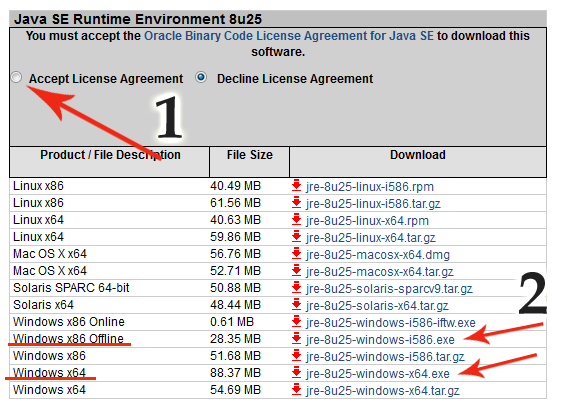The image size is (562, 413).
Task: Click download icon for jre-8u25-windows-x64.exe
Action: pos(296,373)
